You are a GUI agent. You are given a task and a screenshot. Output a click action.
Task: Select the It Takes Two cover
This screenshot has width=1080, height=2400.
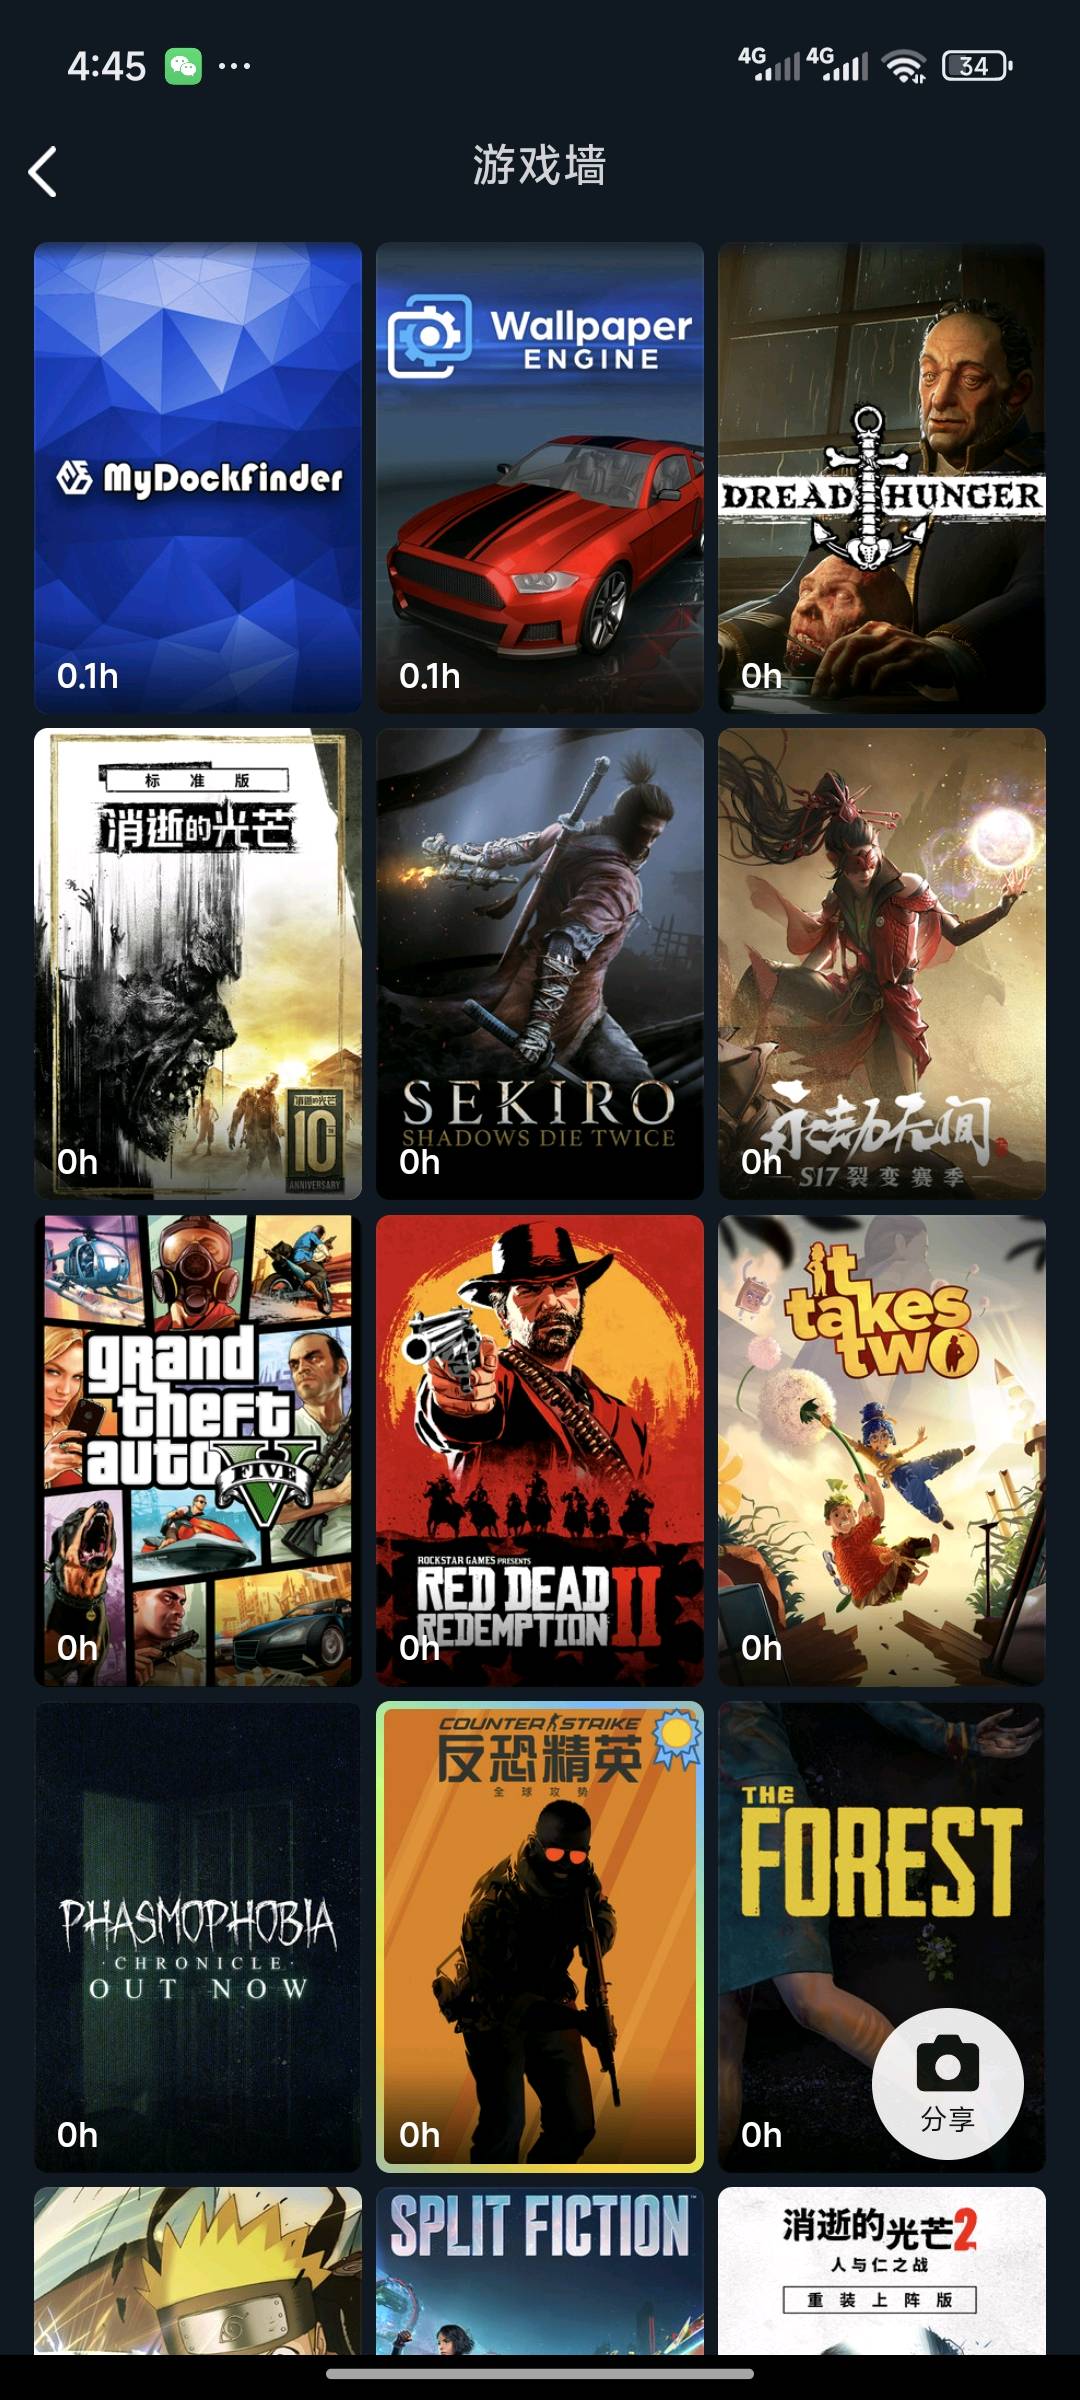[882, 1450]
